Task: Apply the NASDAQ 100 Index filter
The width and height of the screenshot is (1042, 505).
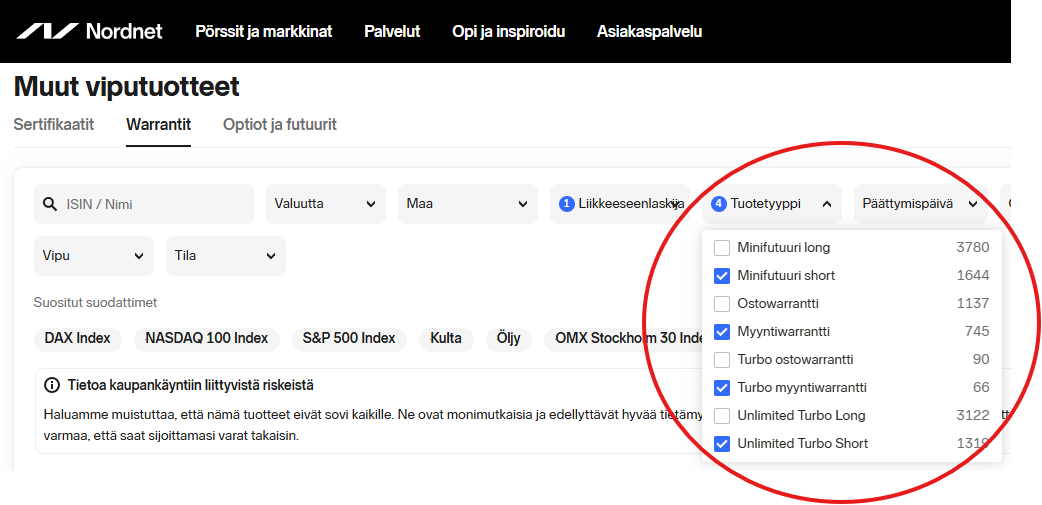Action: pyautogui.click(x=207, y=339)
